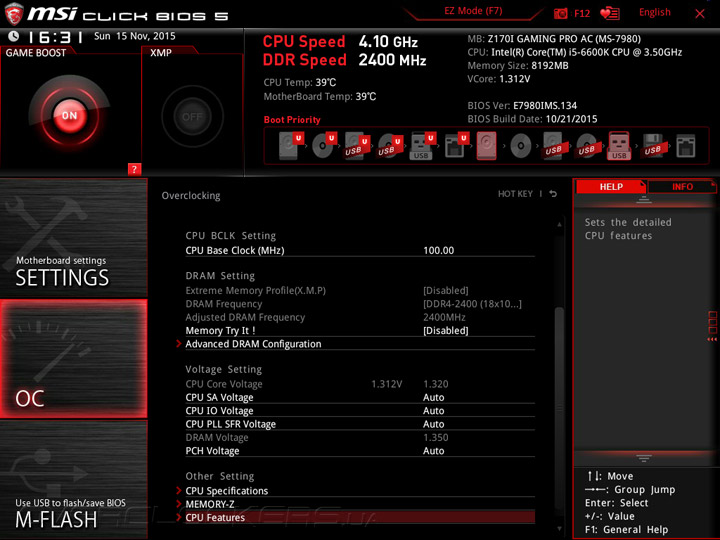Screen dimensions: 720x540
Task: Open the DRAM Frequency DDR4-2400 value
Action: pyautogui.click(x=472, y=304)
